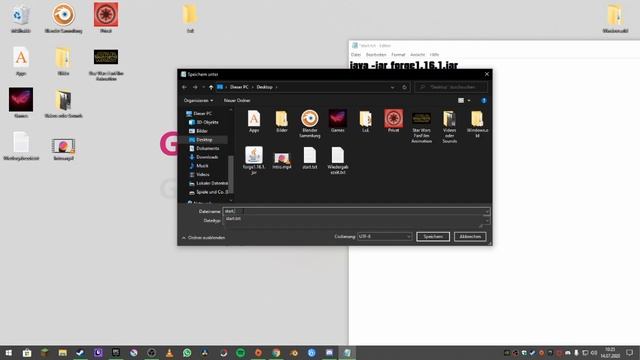
Task: Select Blender Sammlung icon on desktop
Action: [x=63, y=19]
